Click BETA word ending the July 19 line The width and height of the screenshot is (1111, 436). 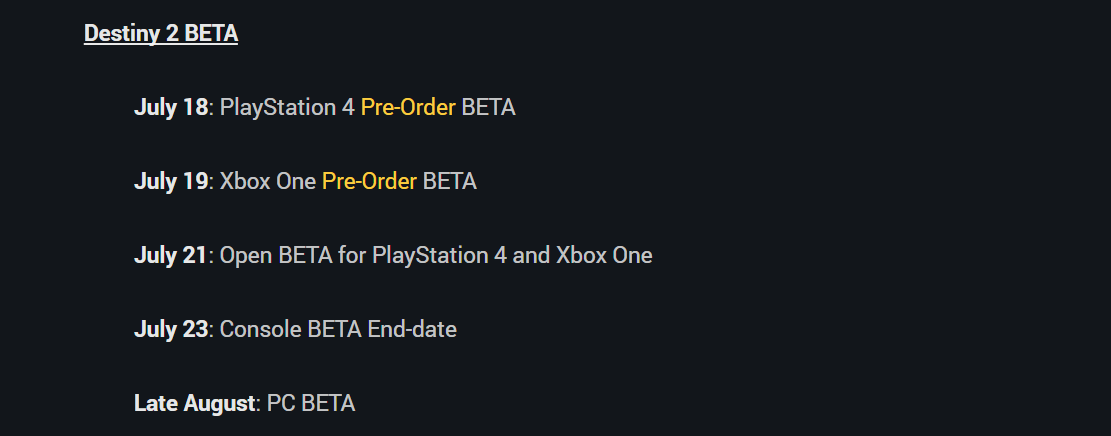tap(449, 181)
